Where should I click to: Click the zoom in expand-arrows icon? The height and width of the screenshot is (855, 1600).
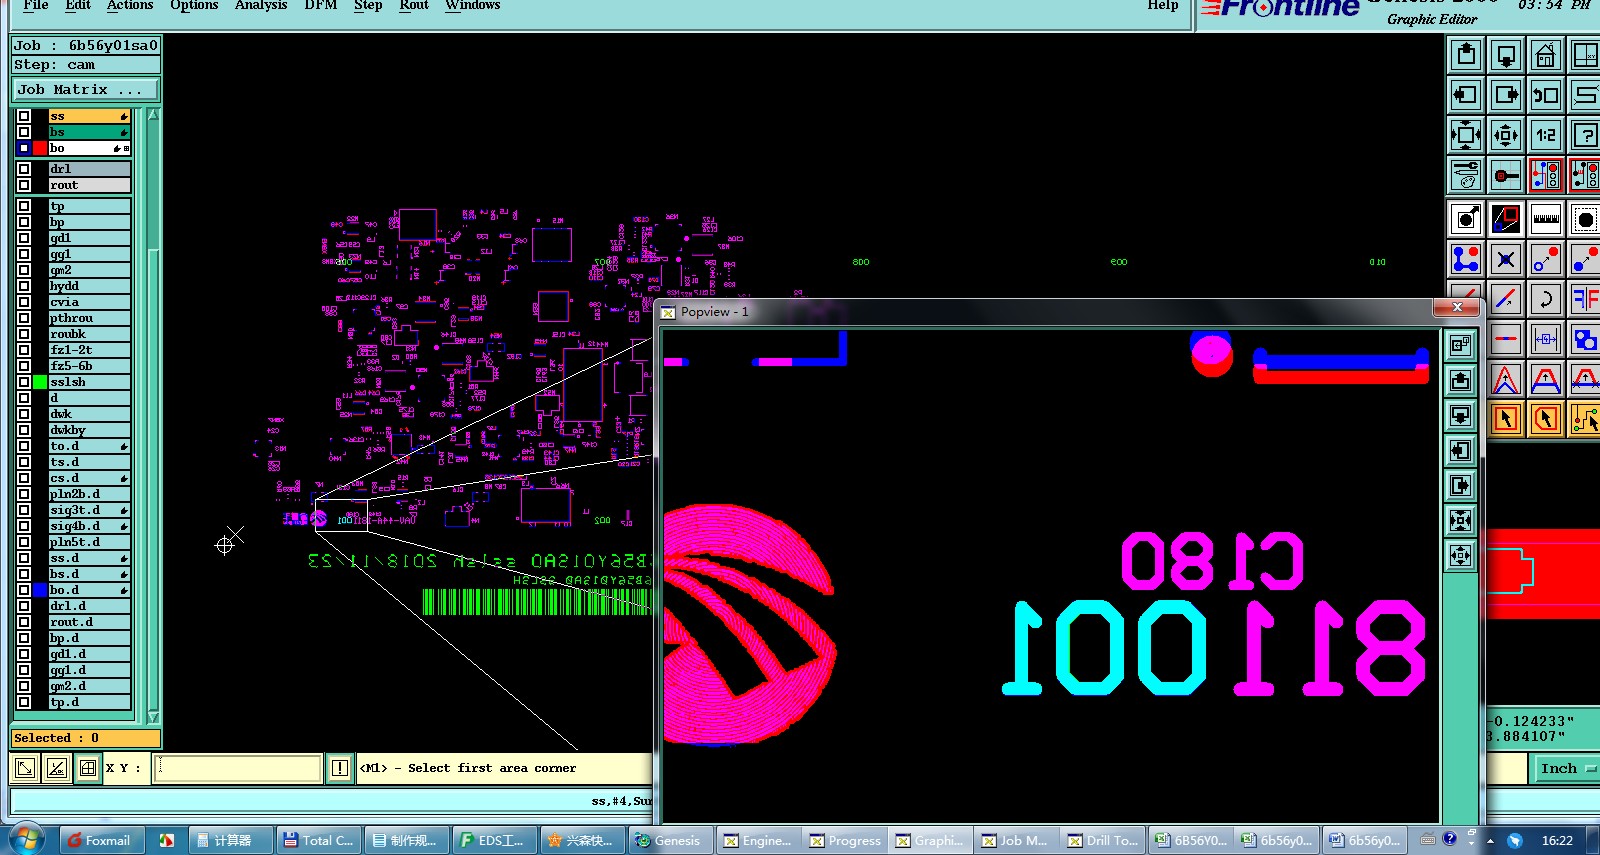point(1466,134)
